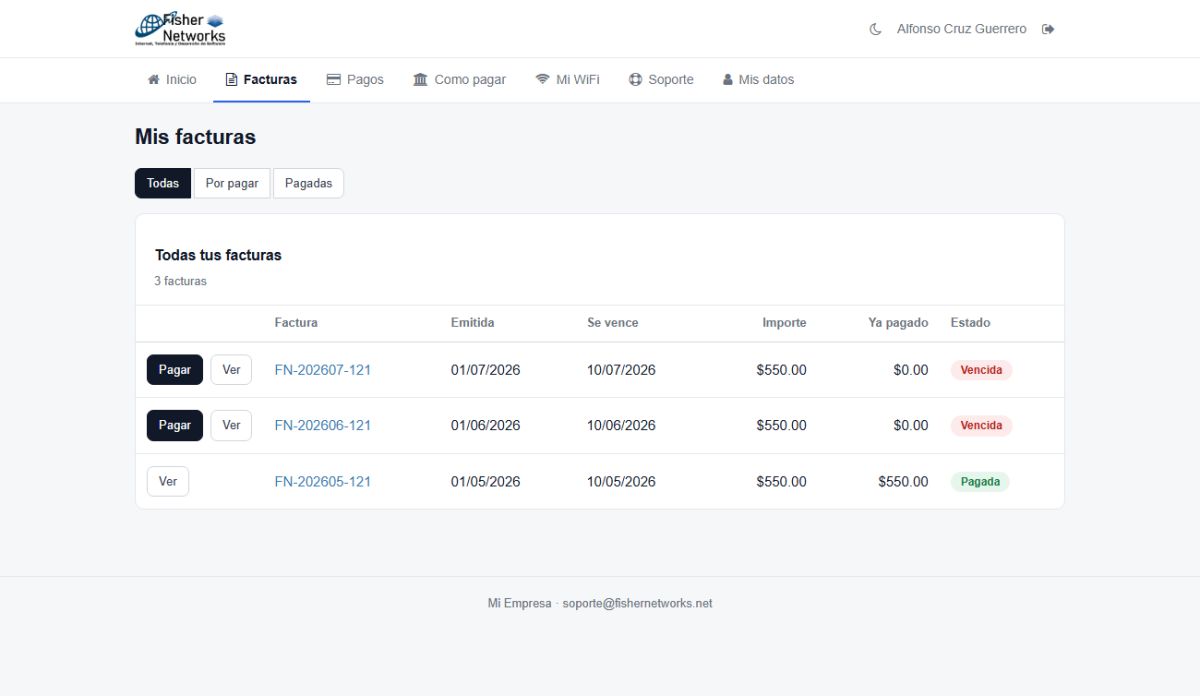Click the $550.00 paid amount of FN-202605-121
Viewport: 1200px width, 696px height.
904,481
